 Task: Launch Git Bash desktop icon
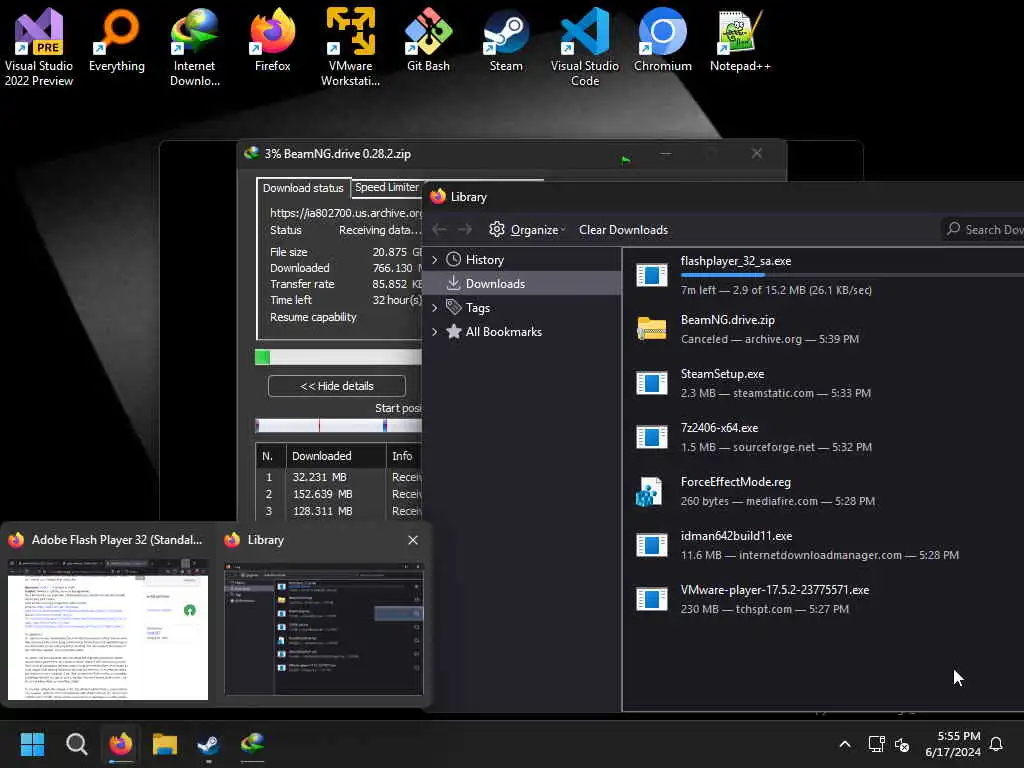click(x=428, y=40)
